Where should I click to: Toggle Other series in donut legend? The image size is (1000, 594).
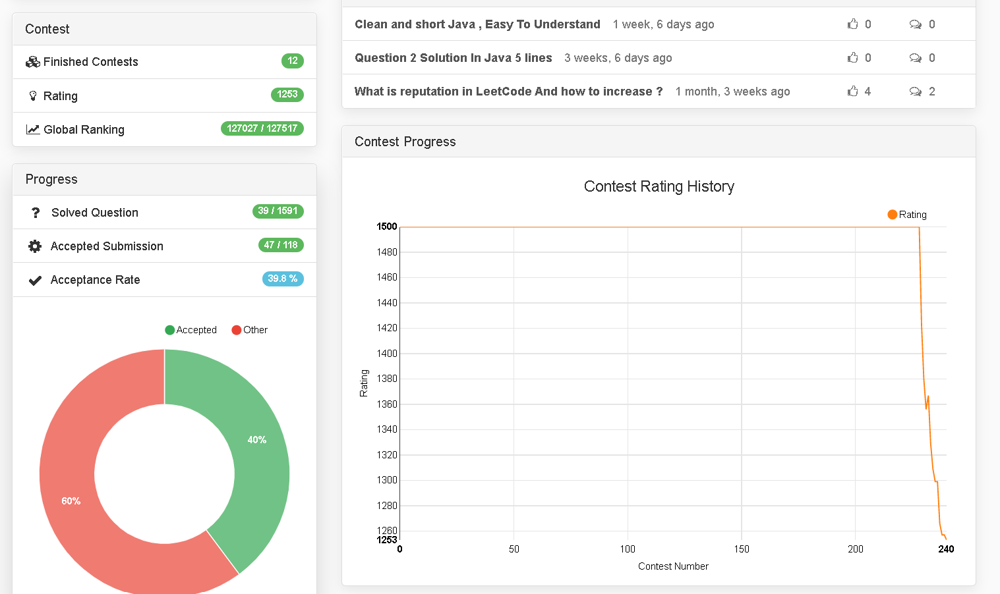point(249,330)
